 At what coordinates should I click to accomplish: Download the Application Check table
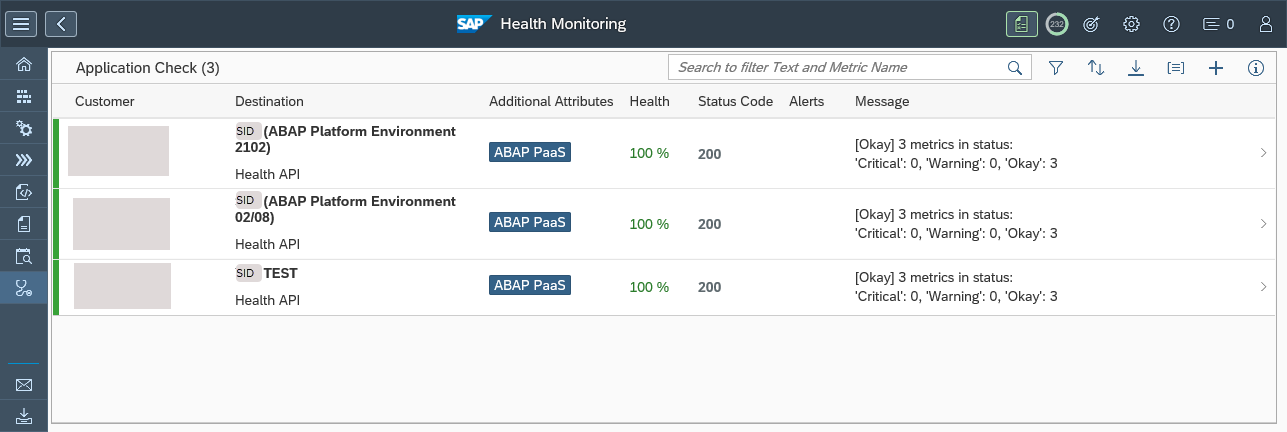click(x=1136, y=68)
